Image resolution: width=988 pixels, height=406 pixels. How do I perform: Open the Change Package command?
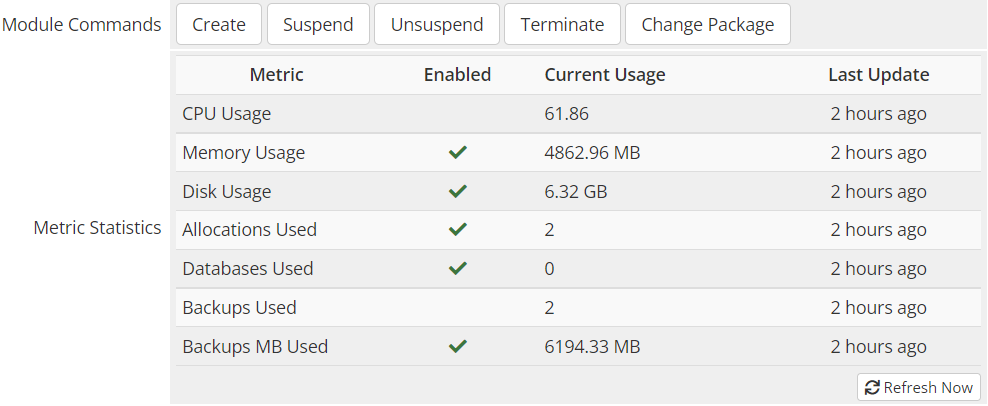point(707,25)
